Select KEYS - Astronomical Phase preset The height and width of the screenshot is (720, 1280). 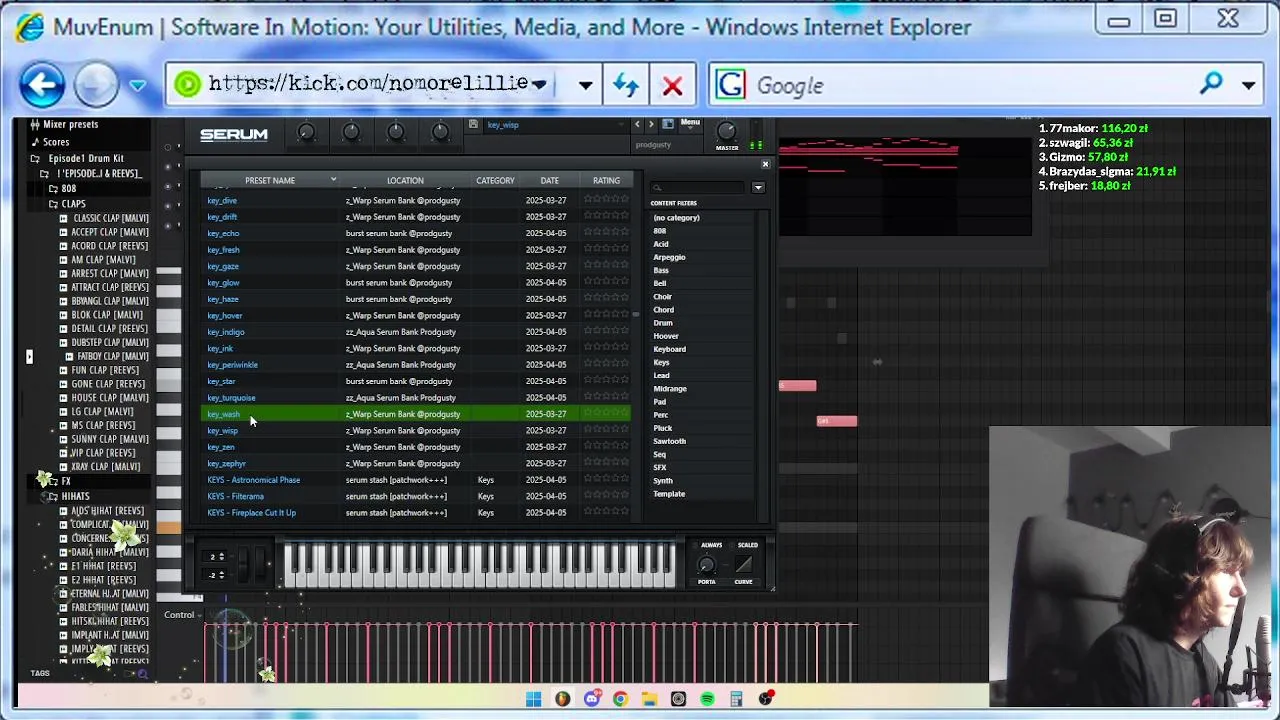pos(253,480)
